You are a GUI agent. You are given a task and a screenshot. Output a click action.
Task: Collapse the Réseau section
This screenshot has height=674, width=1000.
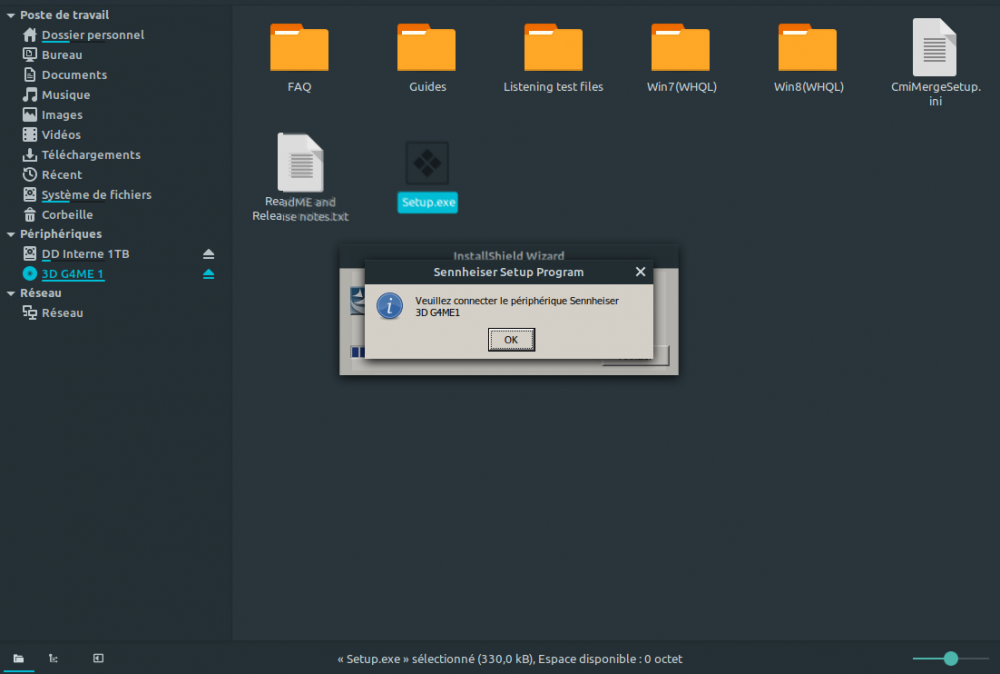9,293
